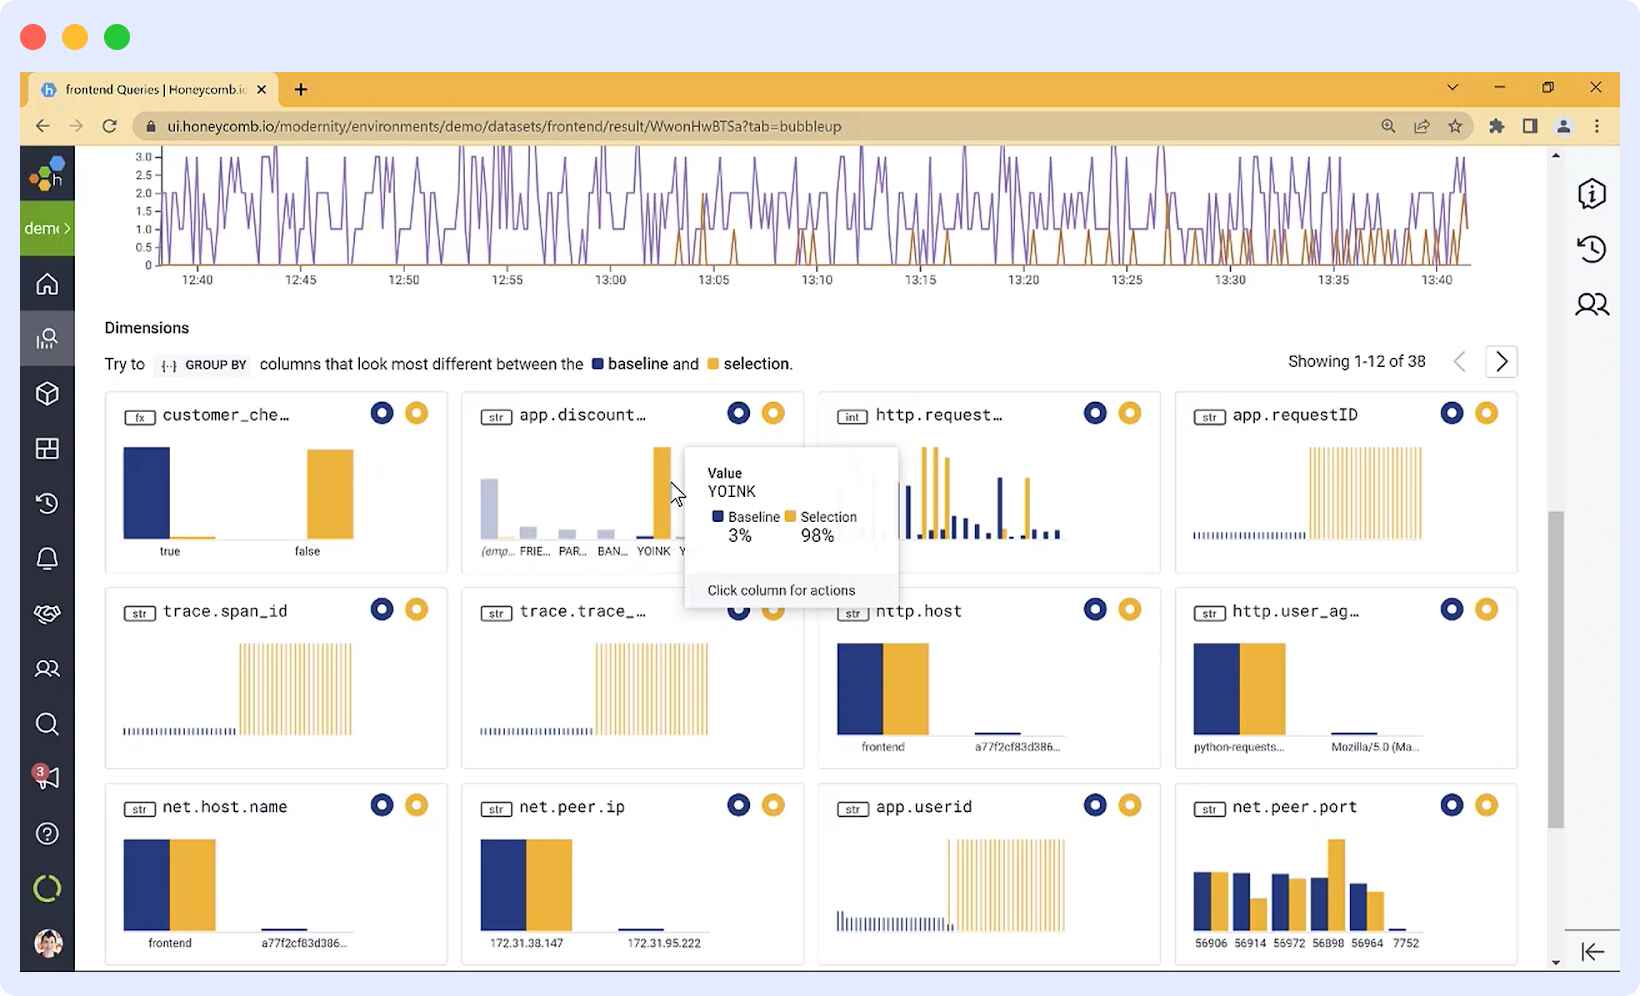Open the info panel icon on right rail

pos(1591,193)
